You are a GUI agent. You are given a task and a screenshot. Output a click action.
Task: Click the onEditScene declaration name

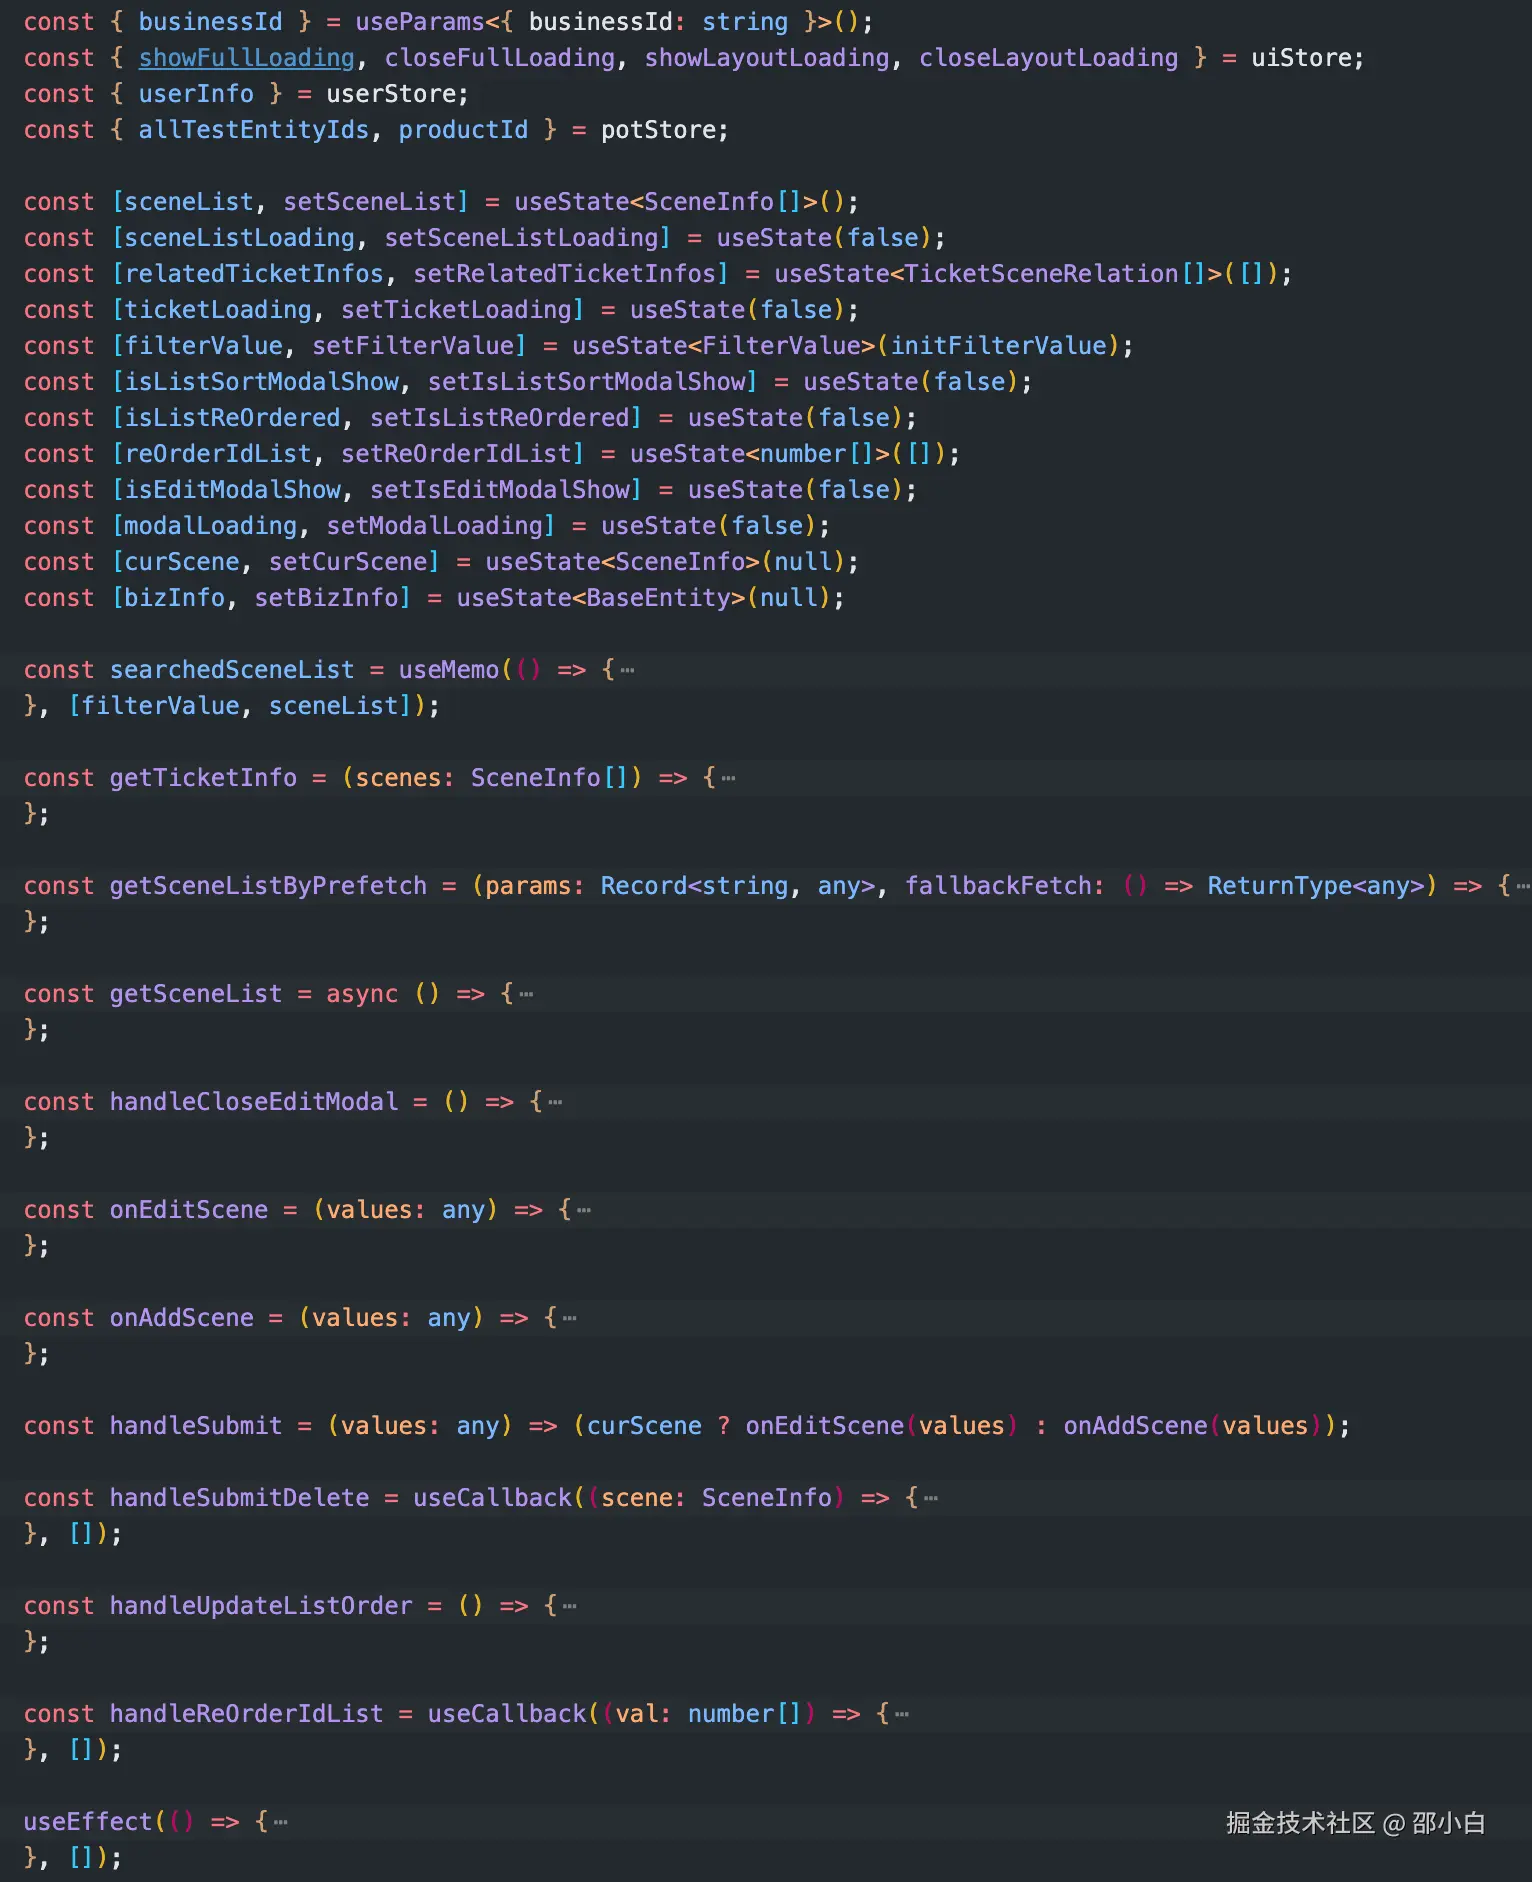189,1210
